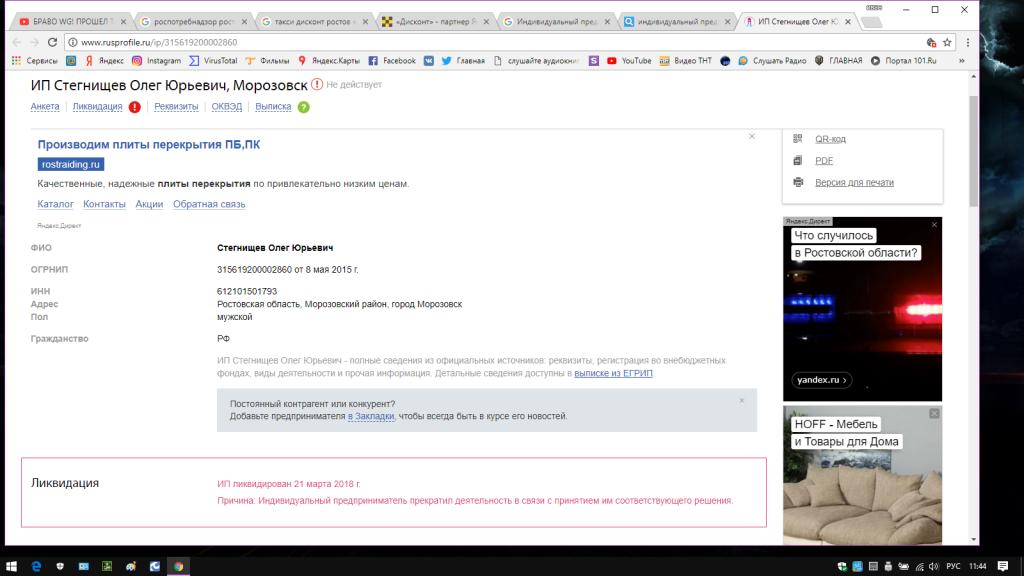Viewport: 1024px width, 576px height.
Task: Switch to the такси дисконт ростов tab
Action: pos(313,22)
